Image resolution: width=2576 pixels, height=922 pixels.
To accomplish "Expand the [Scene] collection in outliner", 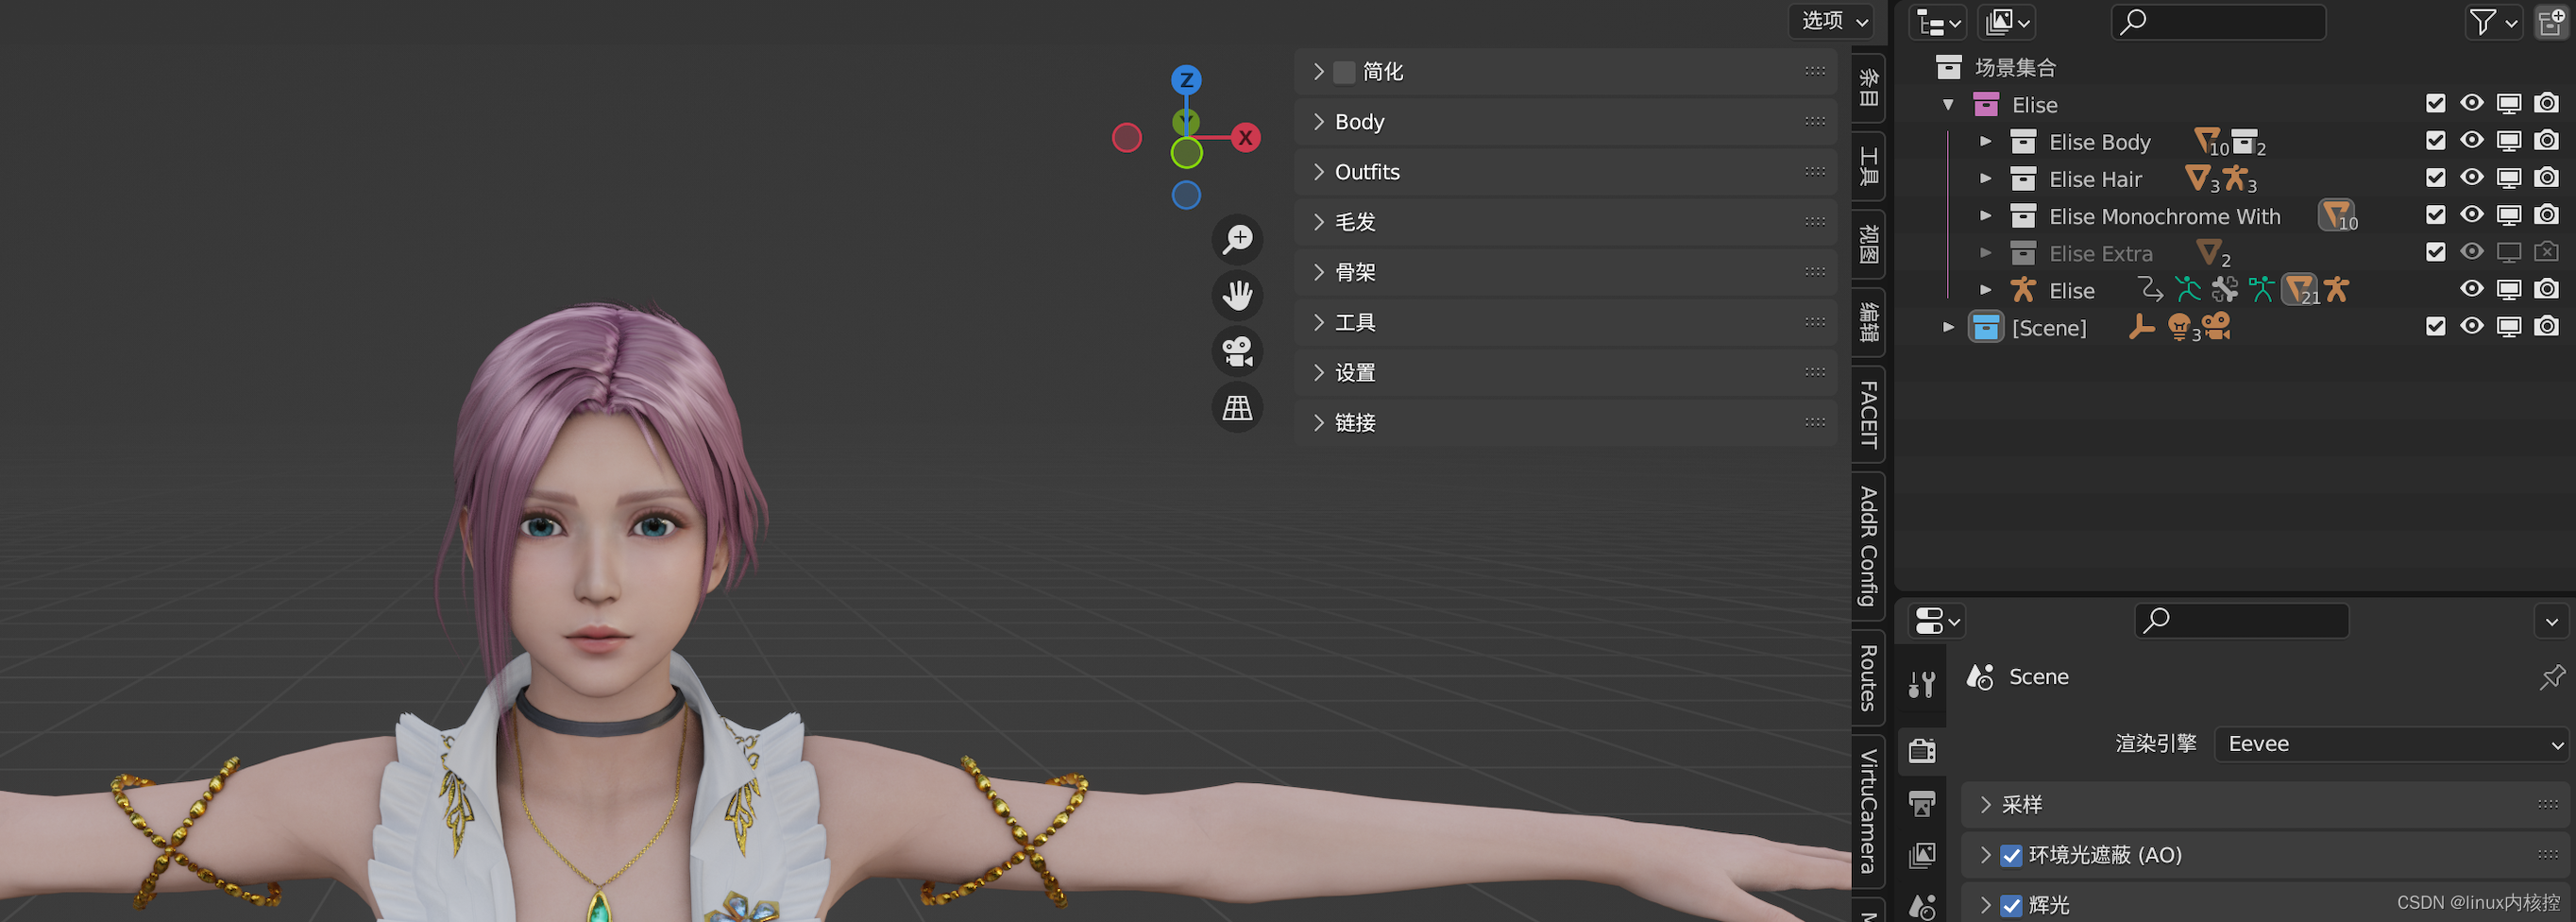I will [x=1948, y=327].
